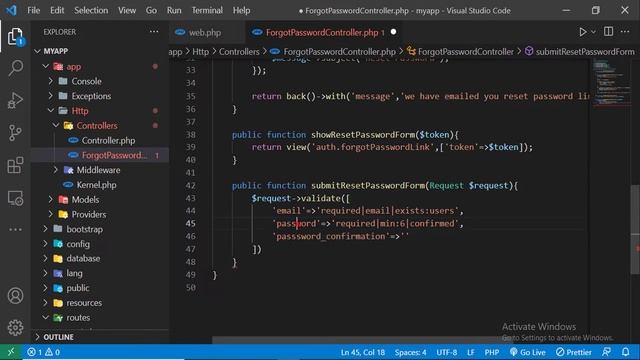This screenshot has width=640, height=360.
Task: Open editor More Actions ellipsis
Action: 625,32
